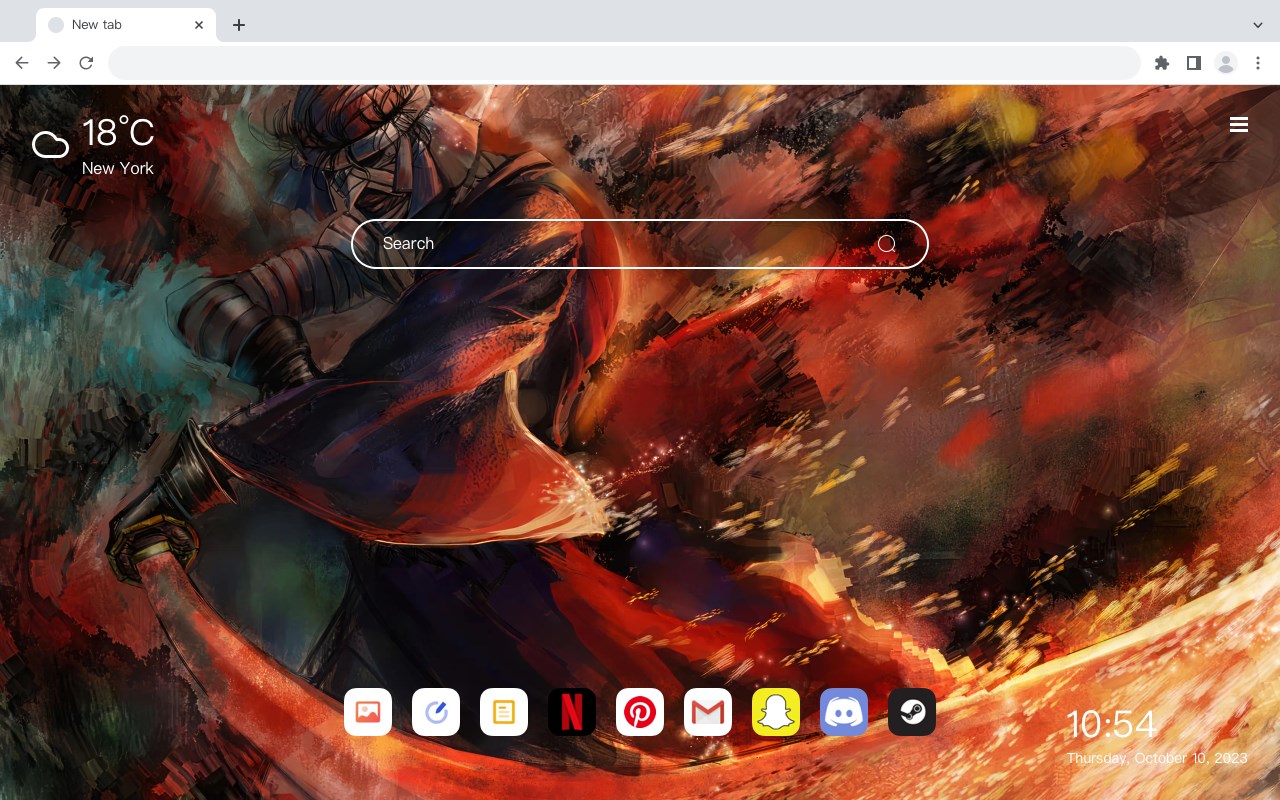
Task: Open the photo gallery shortcut icon
Action: (368, 712)
